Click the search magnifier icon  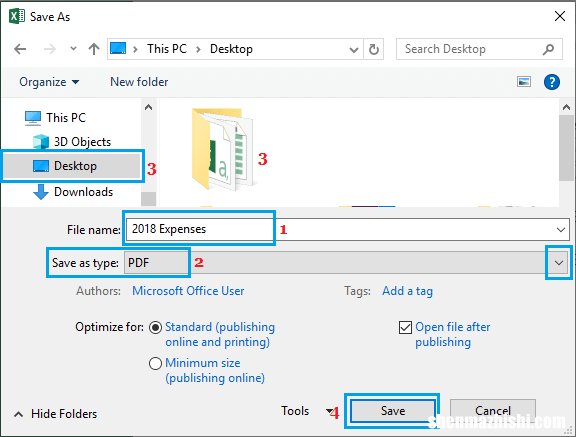pos(548,49)
